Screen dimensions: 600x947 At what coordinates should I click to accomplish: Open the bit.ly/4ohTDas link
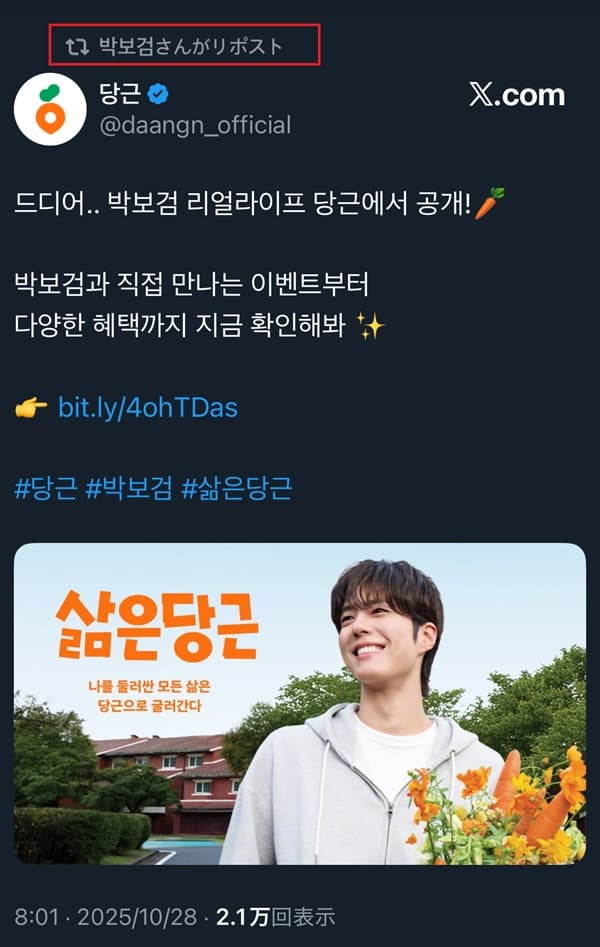coord(148,408)
